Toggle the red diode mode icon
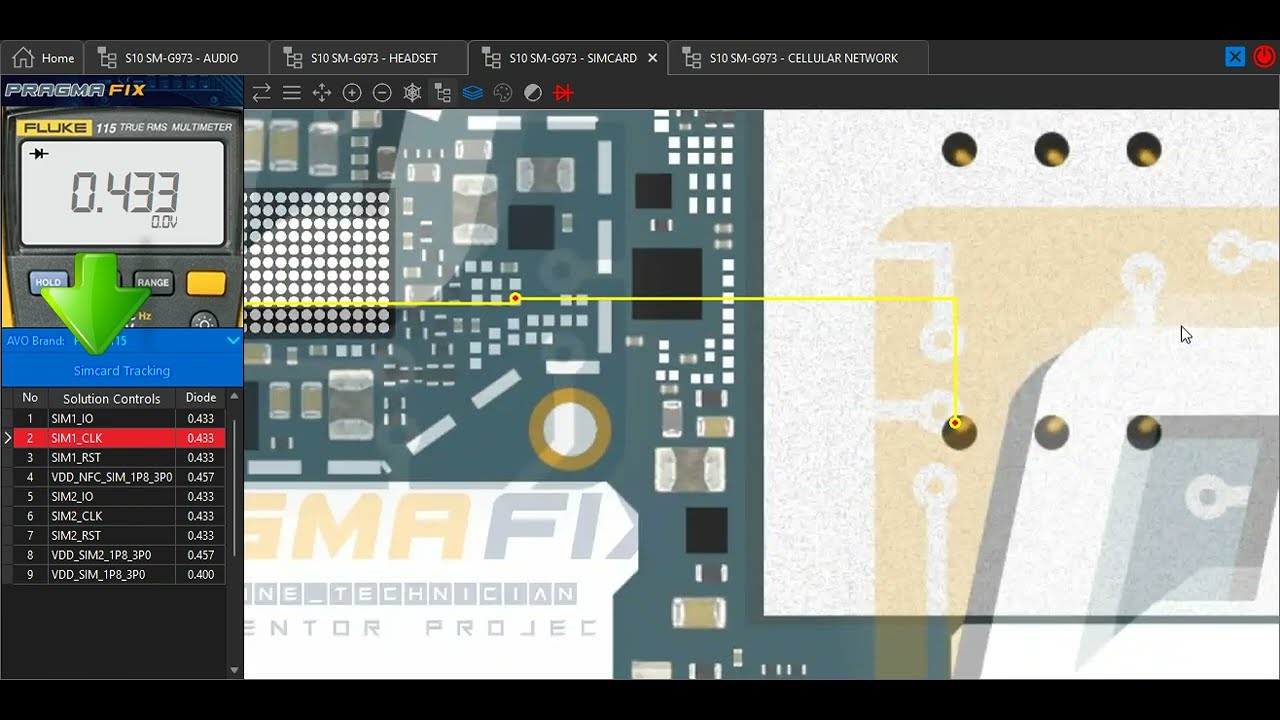This screenshot has height=720, width=1280. 564,93
